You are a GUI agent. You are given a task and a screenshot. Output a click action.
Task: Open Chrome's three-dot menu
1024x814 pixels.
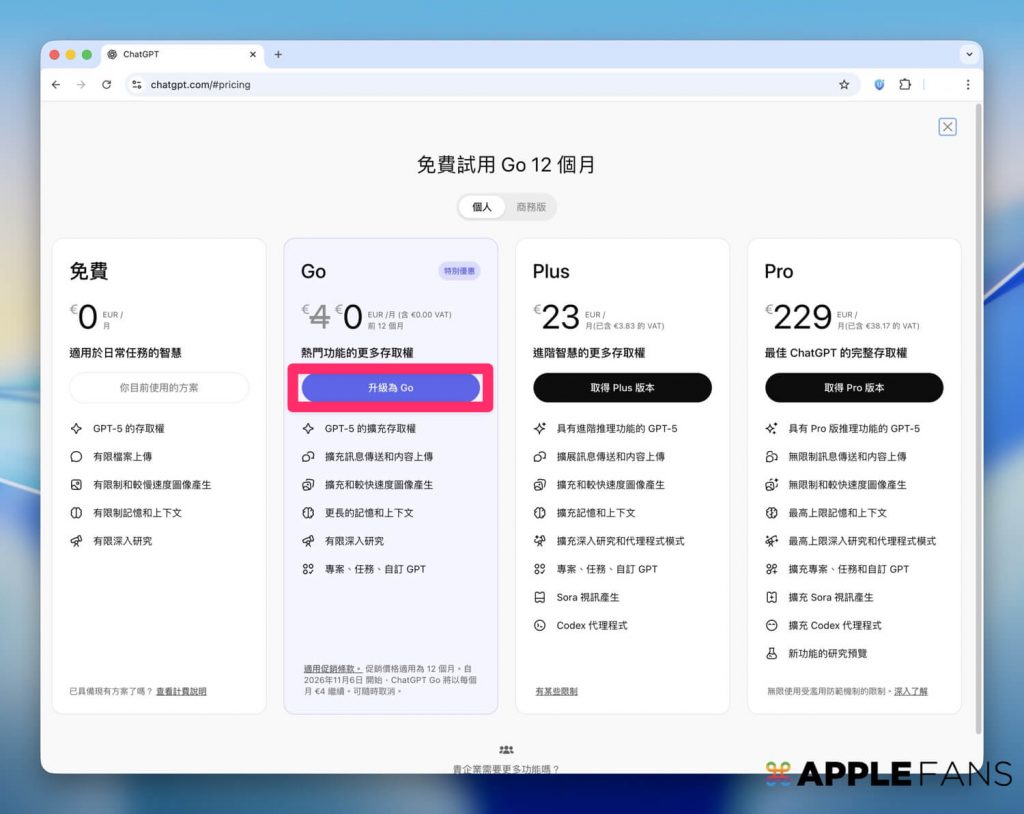point(967,85)
